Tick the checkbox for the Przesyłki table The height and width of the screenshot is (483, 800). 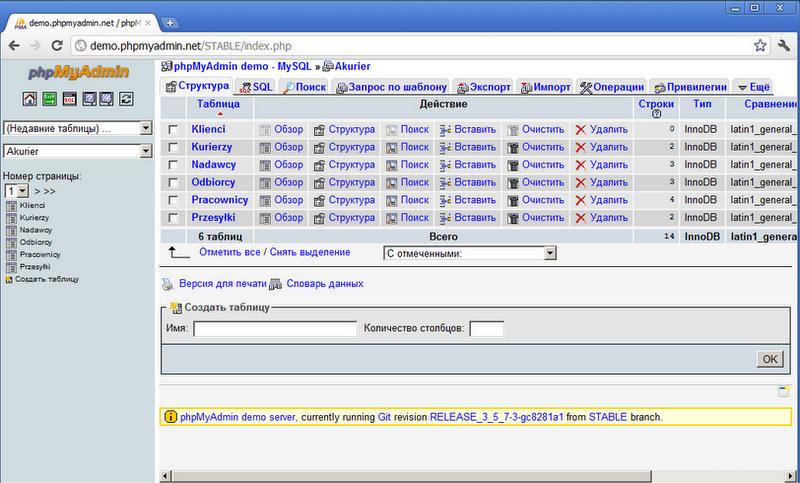tap(173, 218)
